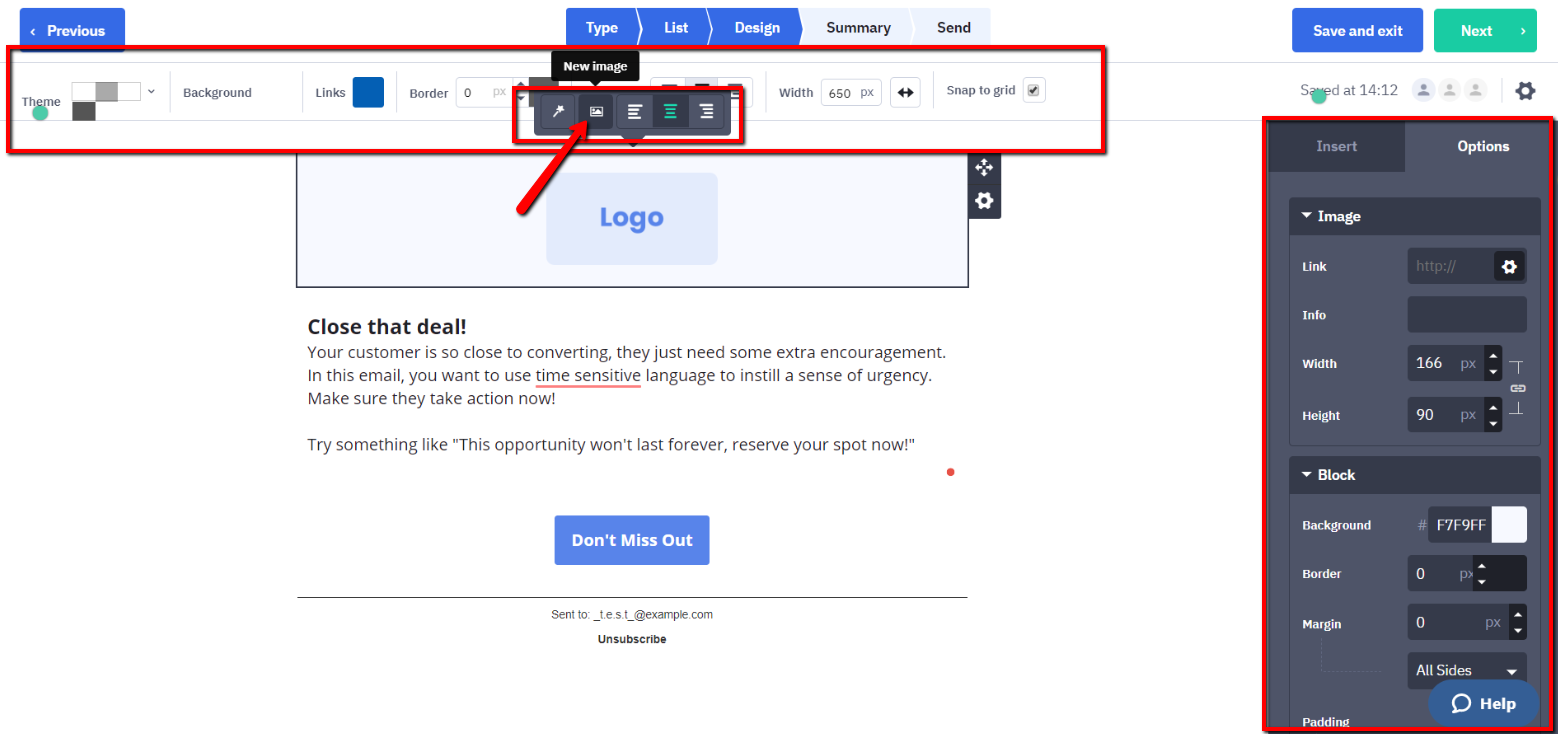
Task: Choose the left align icon
Action: coord(634,111)
